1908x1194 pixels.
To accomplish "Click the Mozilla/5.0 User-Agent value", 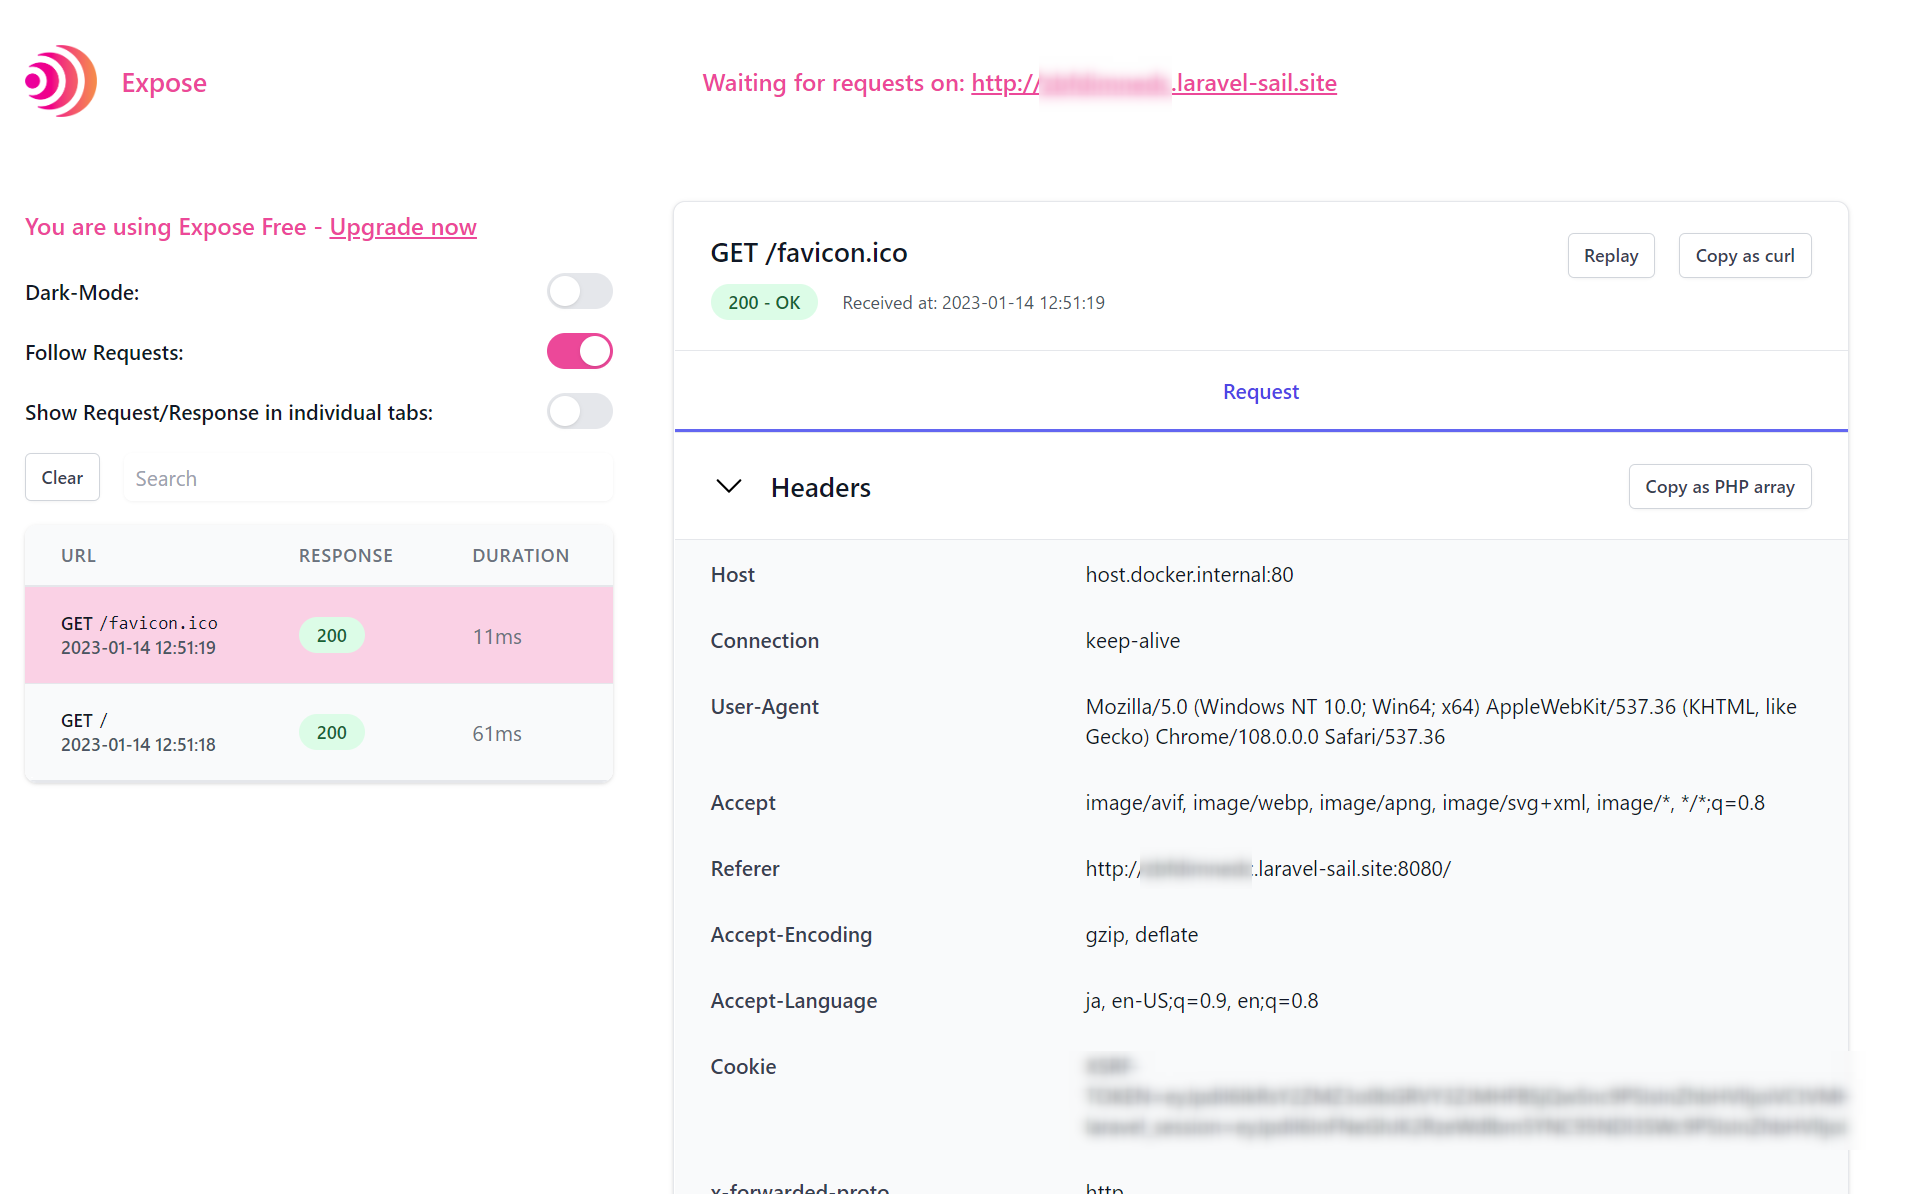I will pyautogui.click(x=1441, y=722).
